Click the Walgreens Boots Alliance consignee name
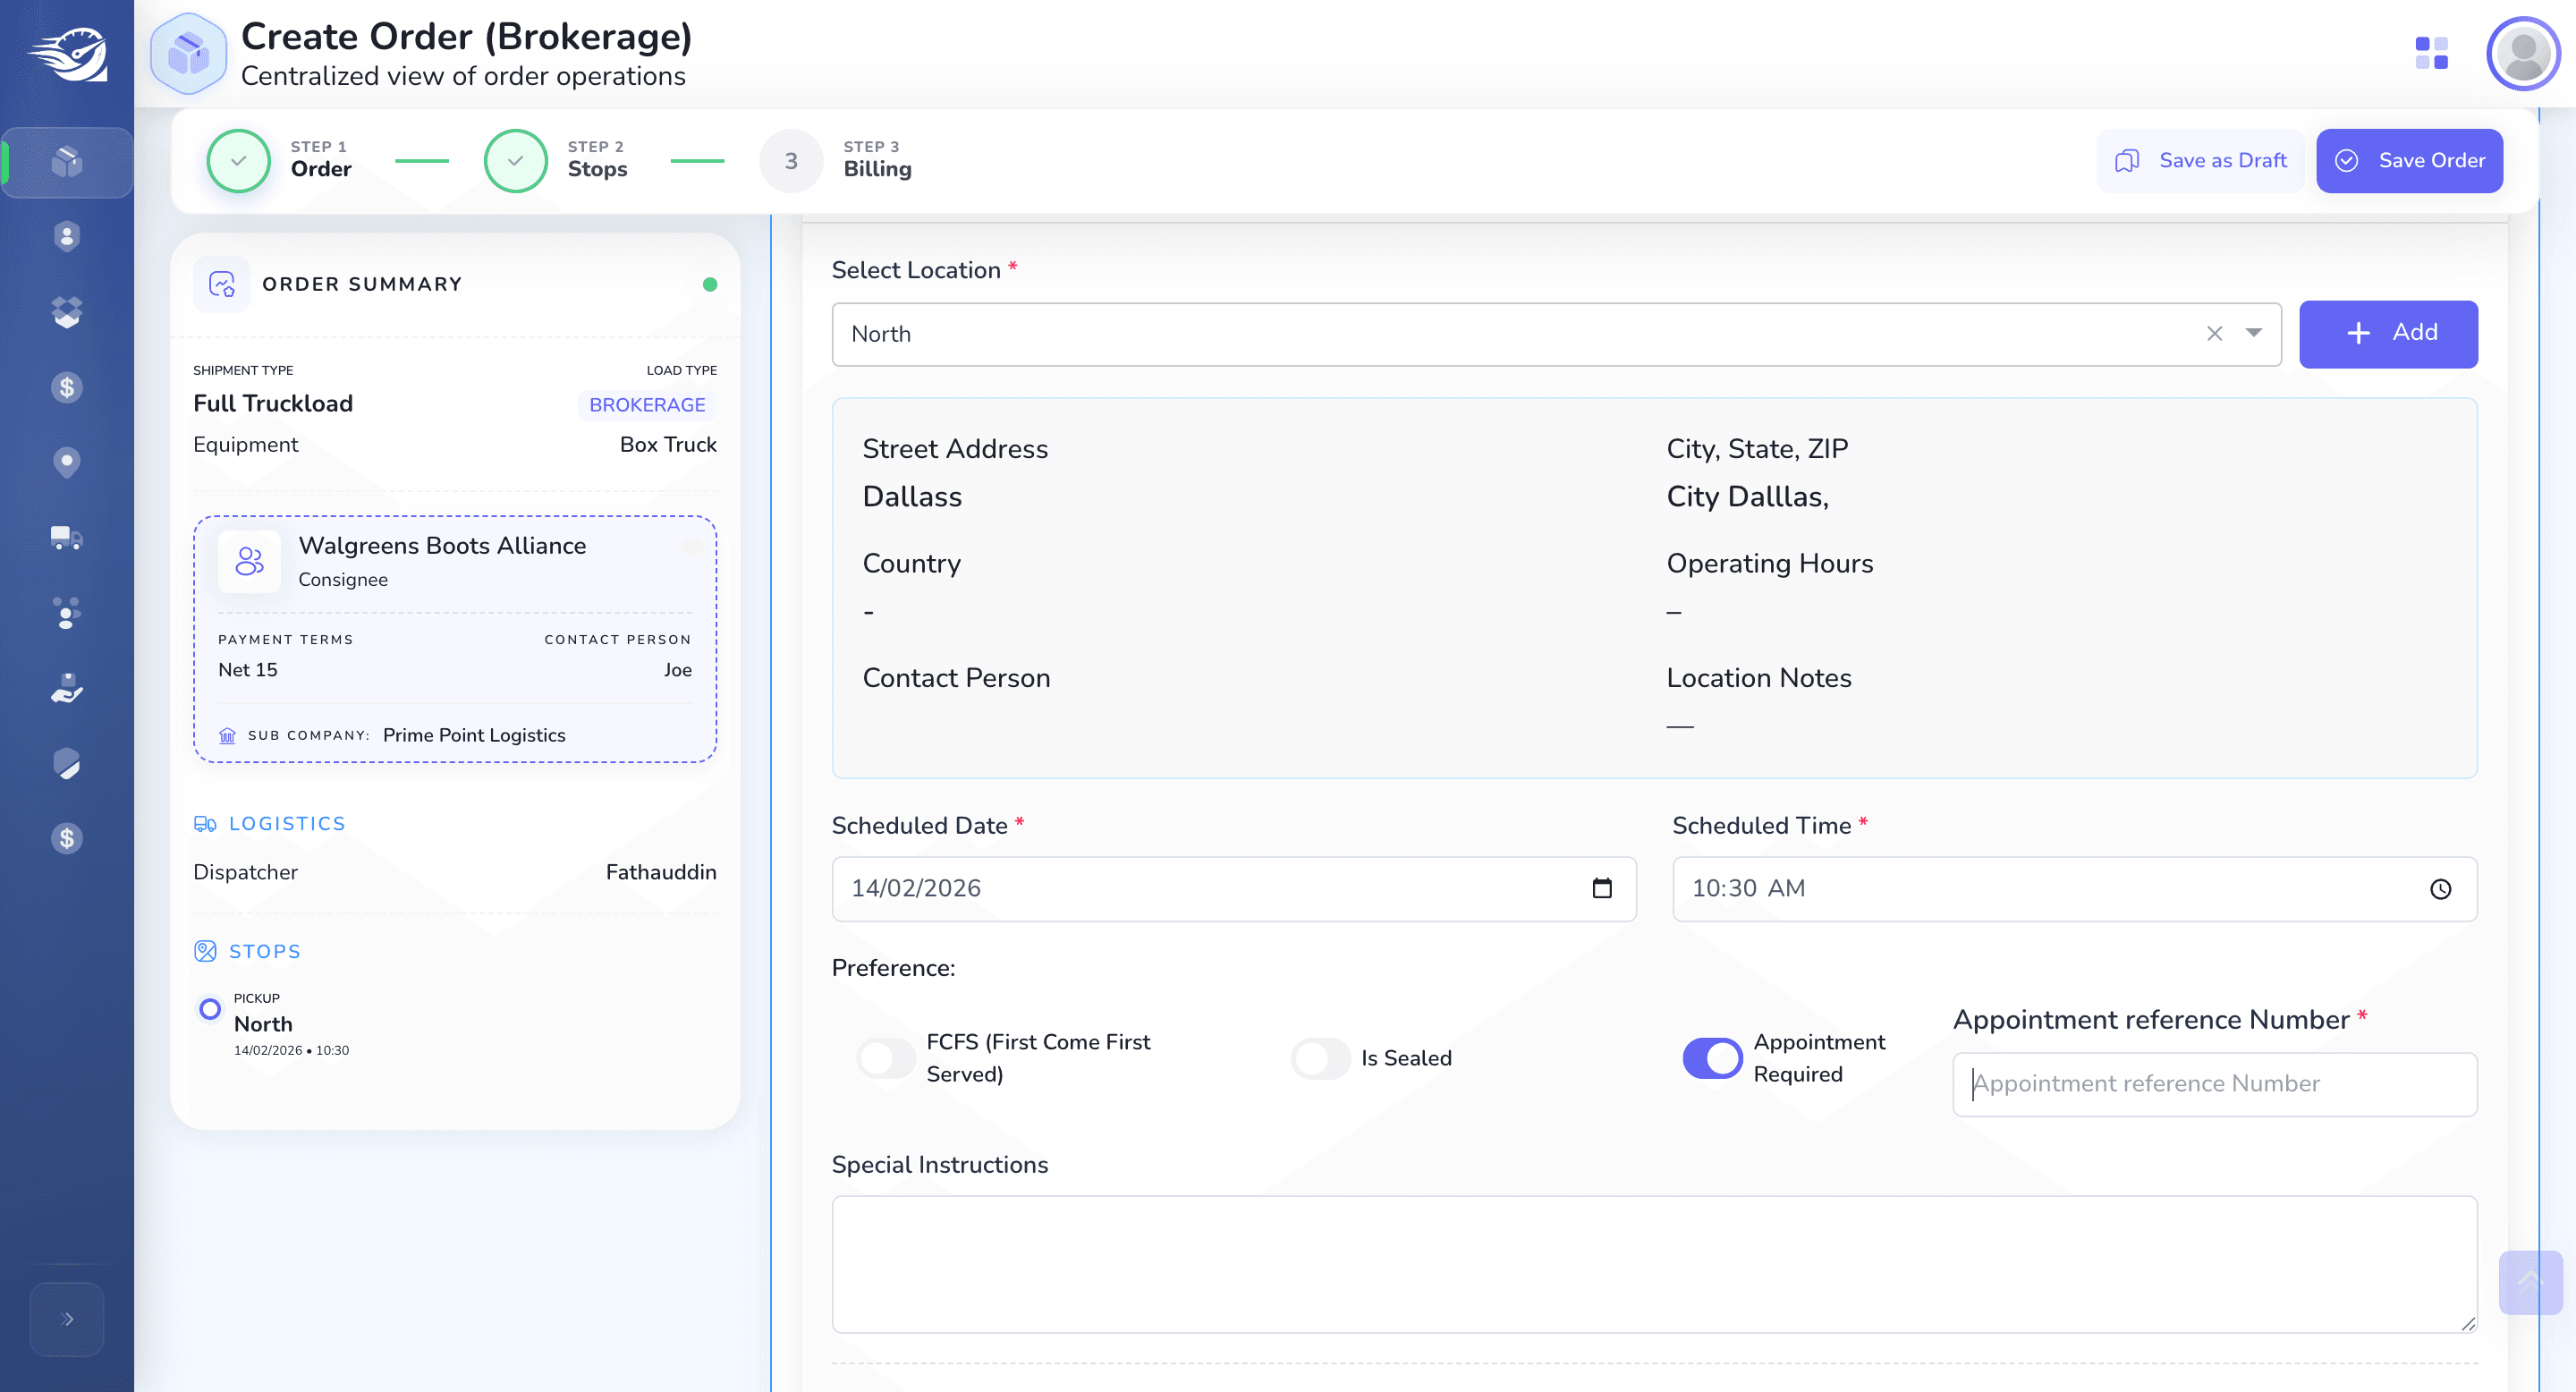Viewport: 2576px width, 1392px height. point(442,545)
